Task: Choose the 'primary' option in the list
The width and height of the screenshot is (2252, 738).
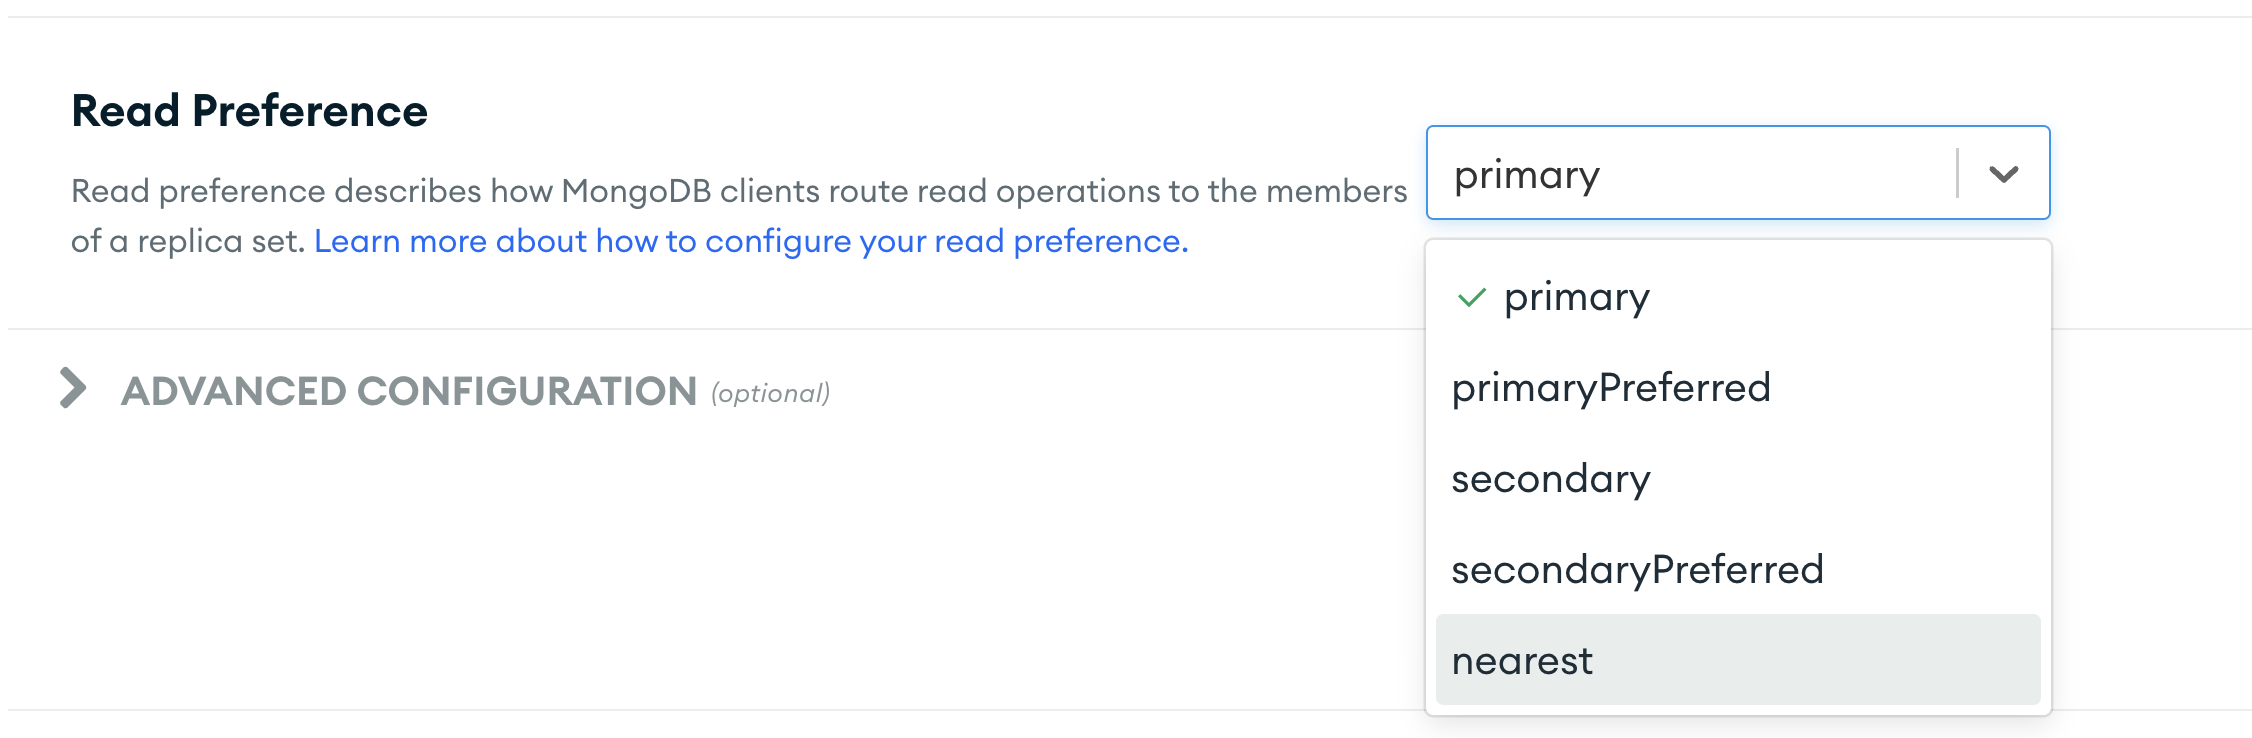Action: tap(1577, 297)
